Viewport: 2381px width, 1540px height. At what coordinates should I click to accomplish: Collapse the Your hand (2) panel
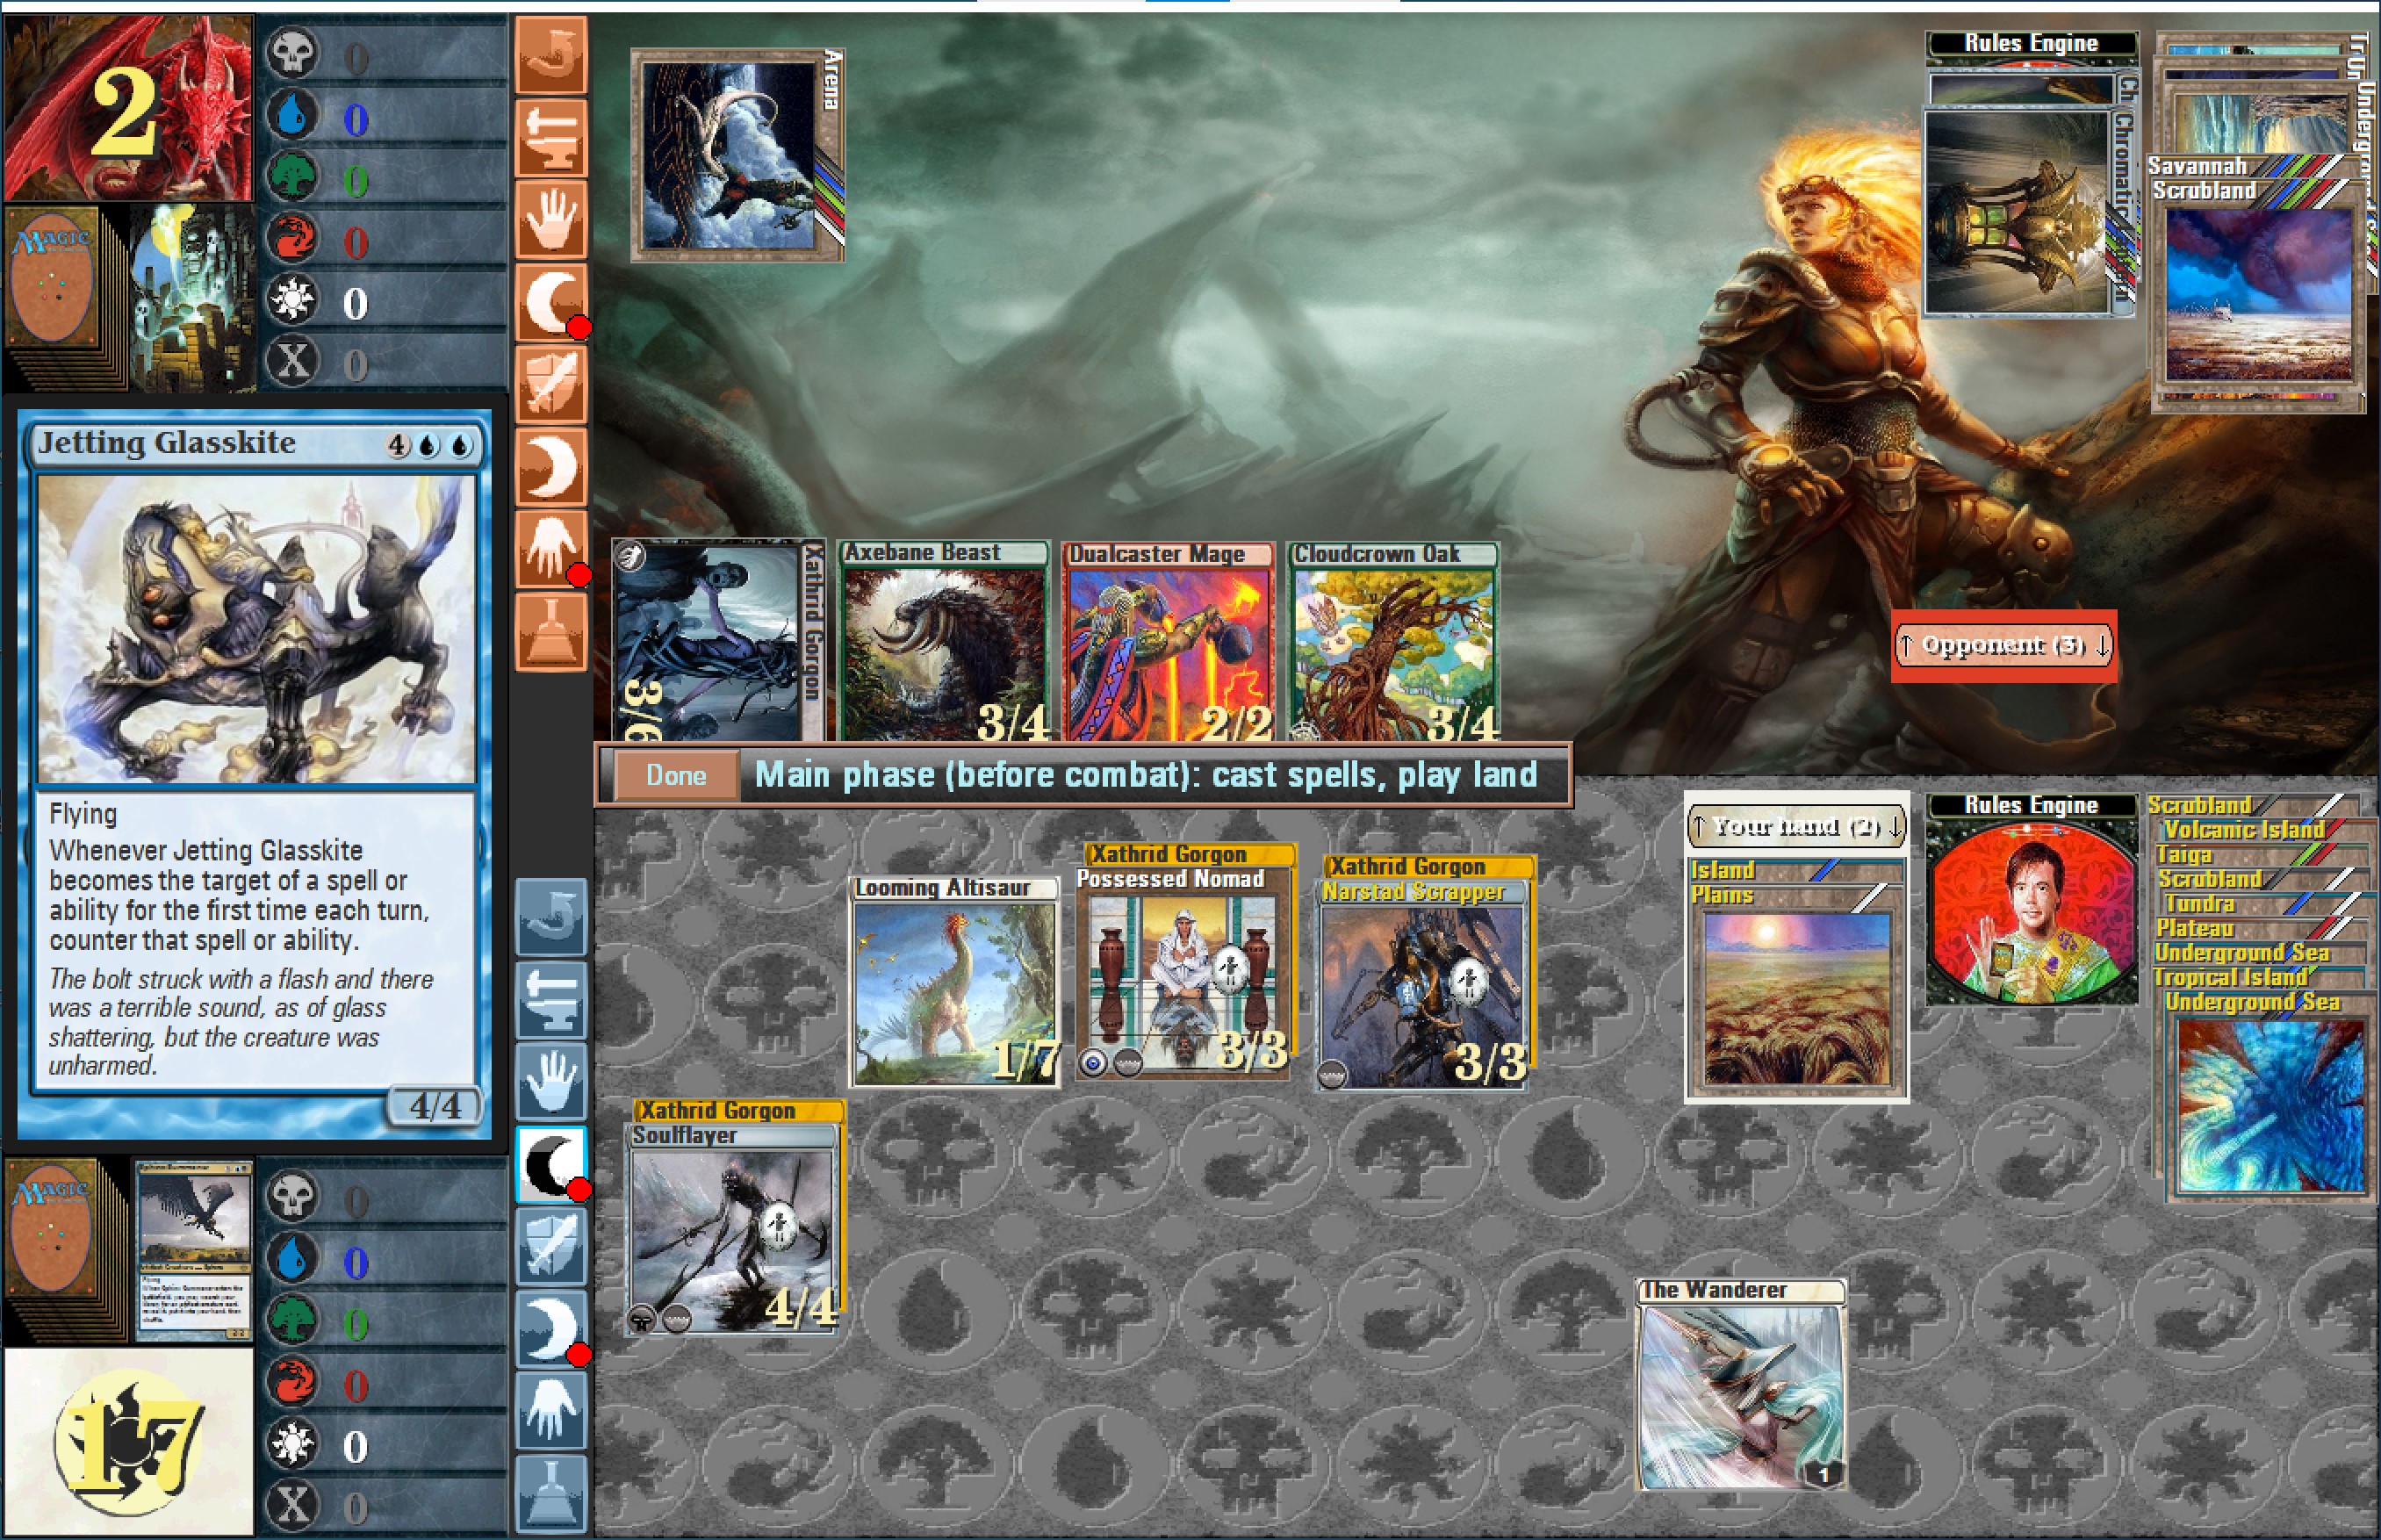1796,826
